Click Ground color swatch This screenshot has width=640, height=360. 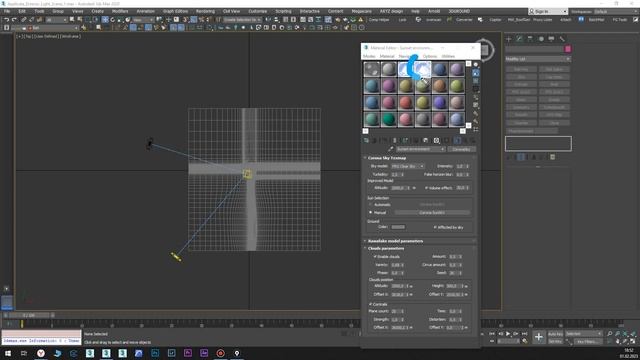point(398,227)
